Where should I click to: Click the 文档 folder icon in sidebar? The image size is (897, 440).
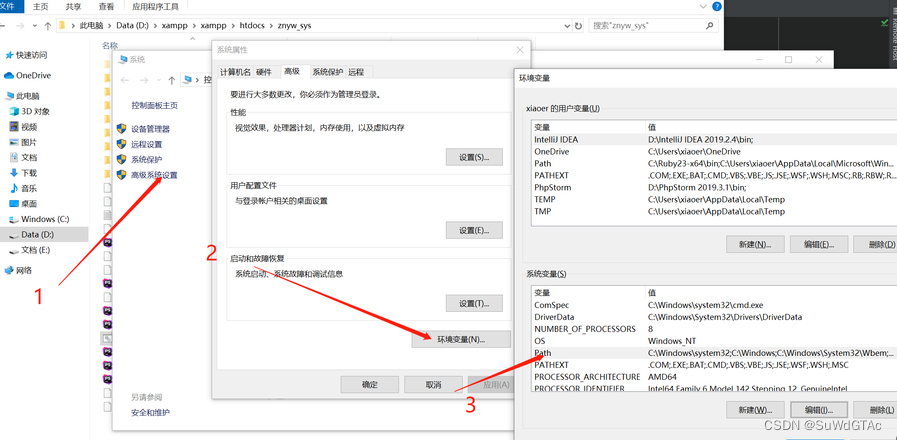[x=15, y=157]
